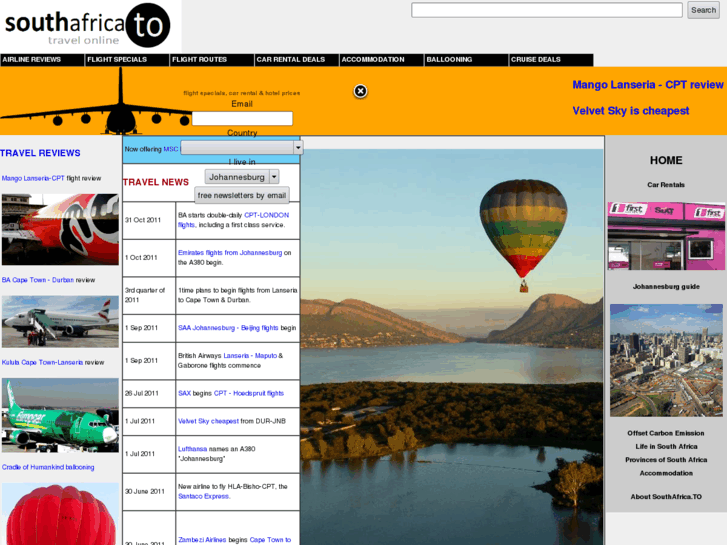727x545 pixels.
Task: Open the Lufthansa news link
Action: tap(192, 449)
